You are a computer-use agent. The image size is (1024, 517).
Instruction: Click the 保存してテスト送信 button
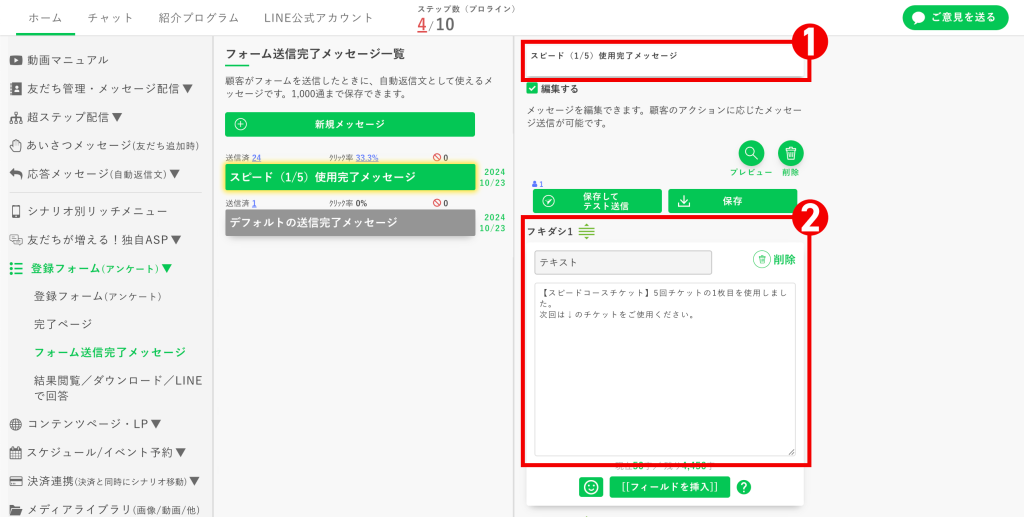[597, 201]
